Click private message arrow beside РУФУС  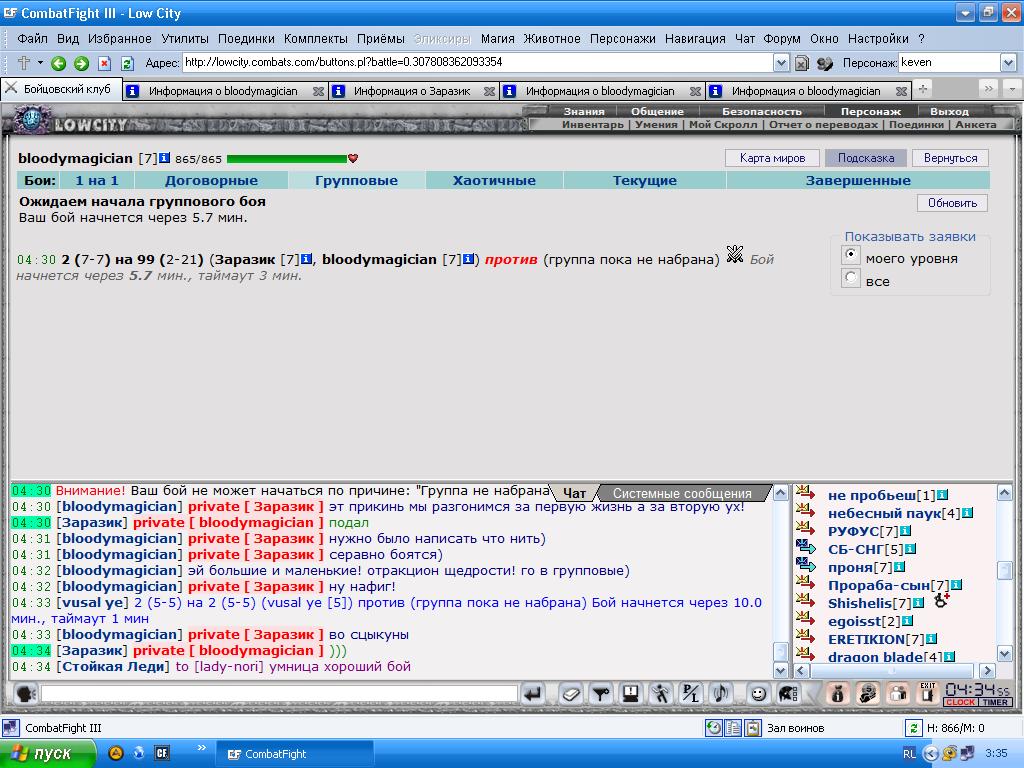tap(805, 528)
